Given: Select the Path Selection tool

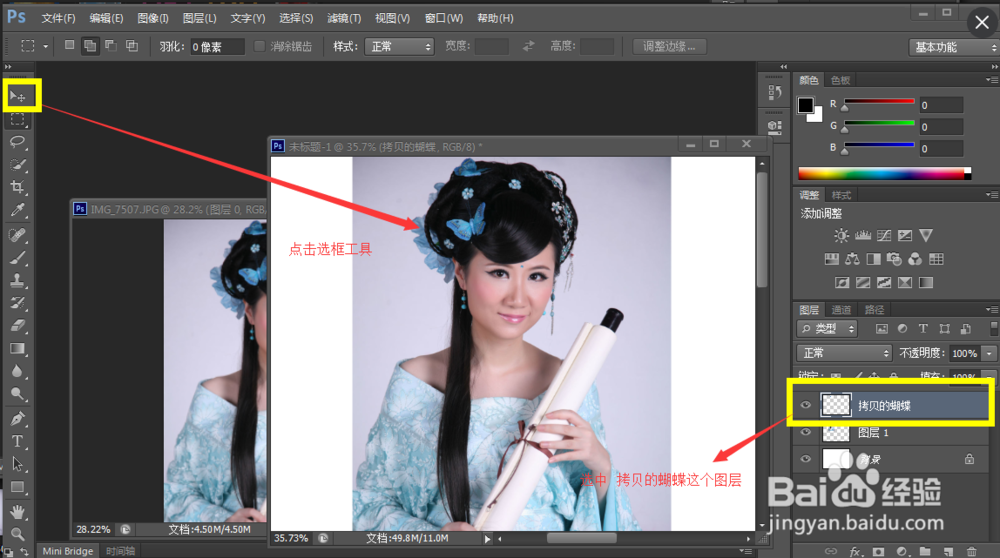Looking at the screenshot, I should click(18, 464).
